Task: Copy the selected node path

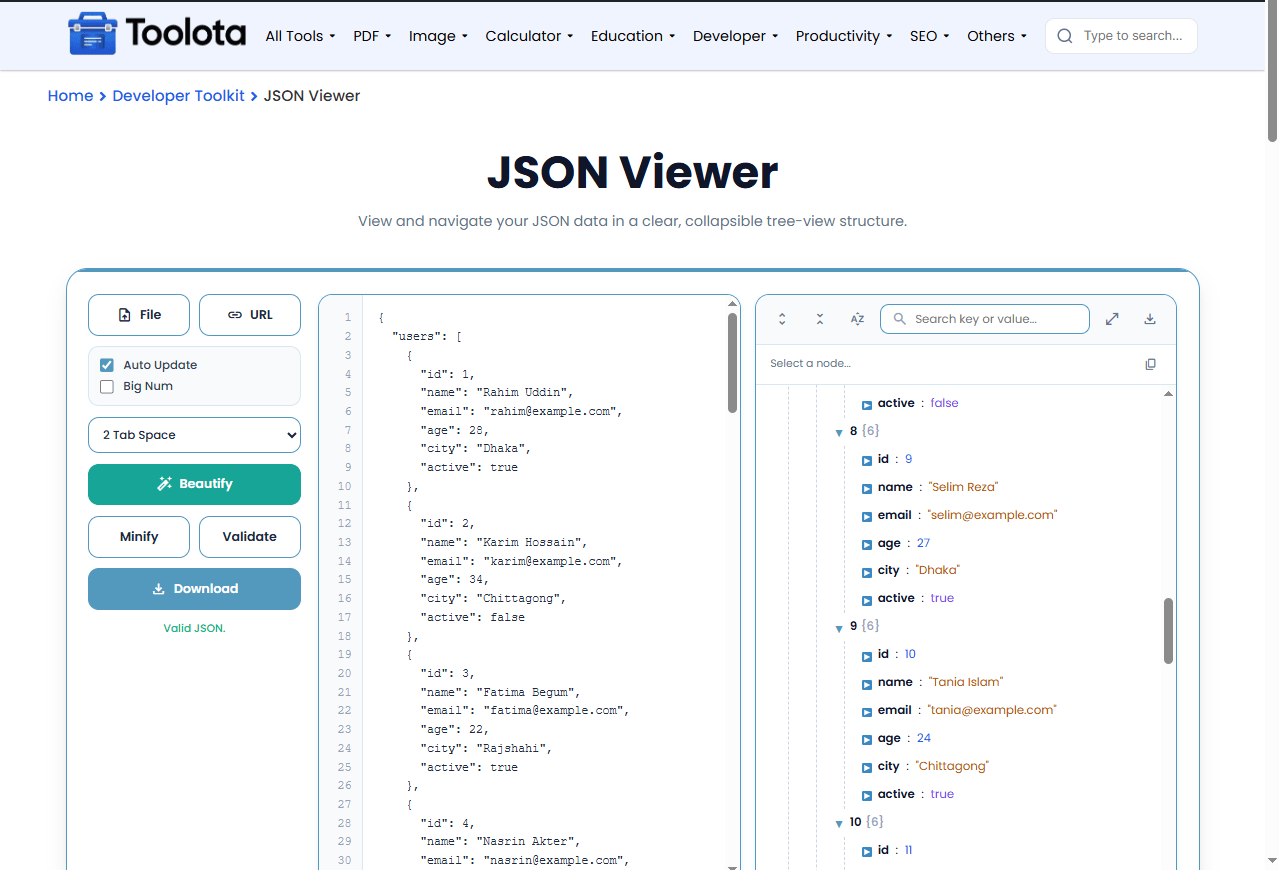Action: point(1150,364)
